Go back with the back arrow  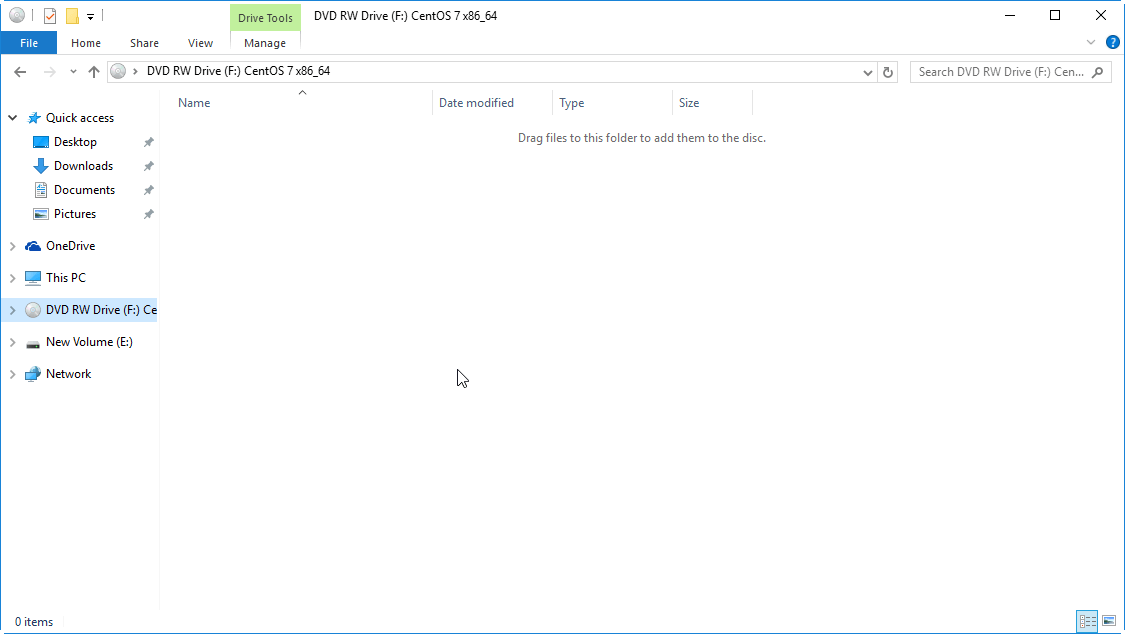click(x=20, y=72)
